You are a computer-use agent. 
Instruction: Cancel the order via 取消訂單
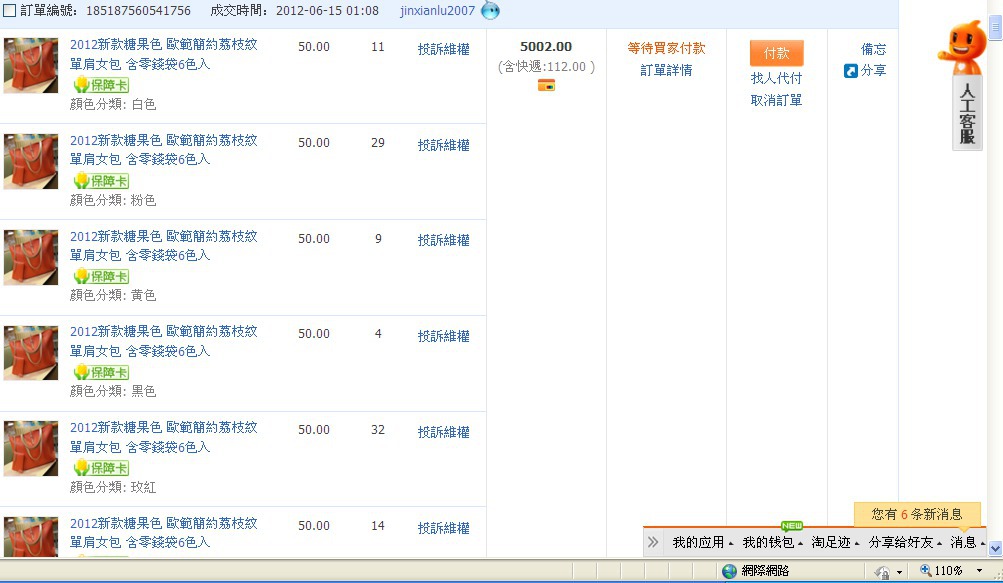777,100
